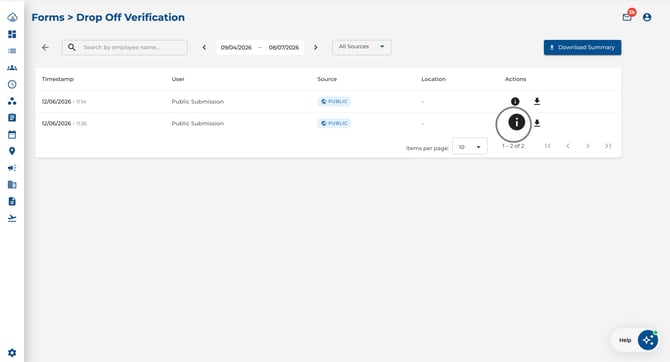Click Public Submission in the 11:14 row

[197, 102]
